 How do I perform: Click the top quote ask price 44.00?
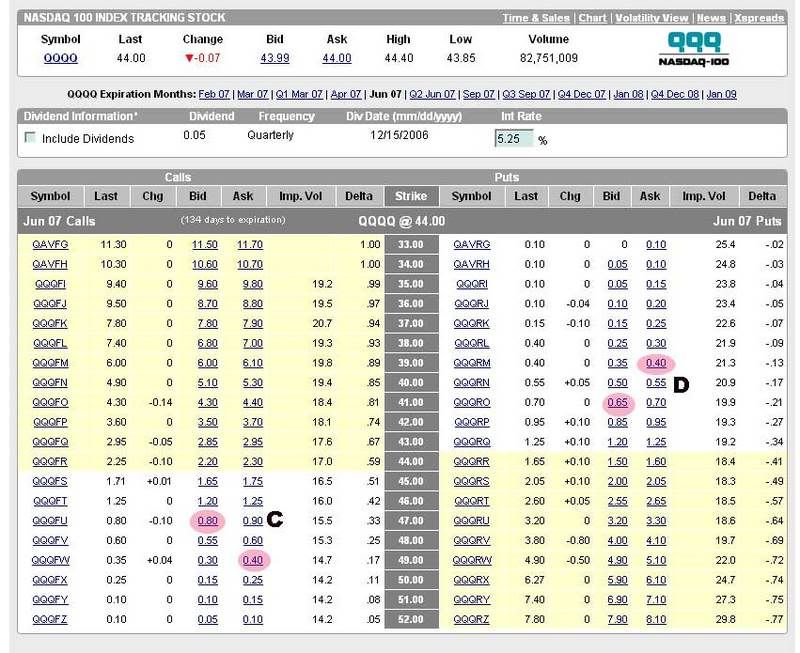[337, 58]
